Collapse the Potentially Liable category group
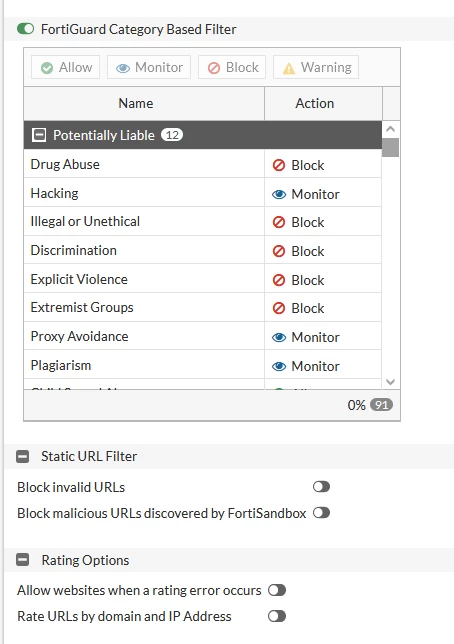Image resolution: width=454 pixels, height=644 pixels. tap(39, 135)
